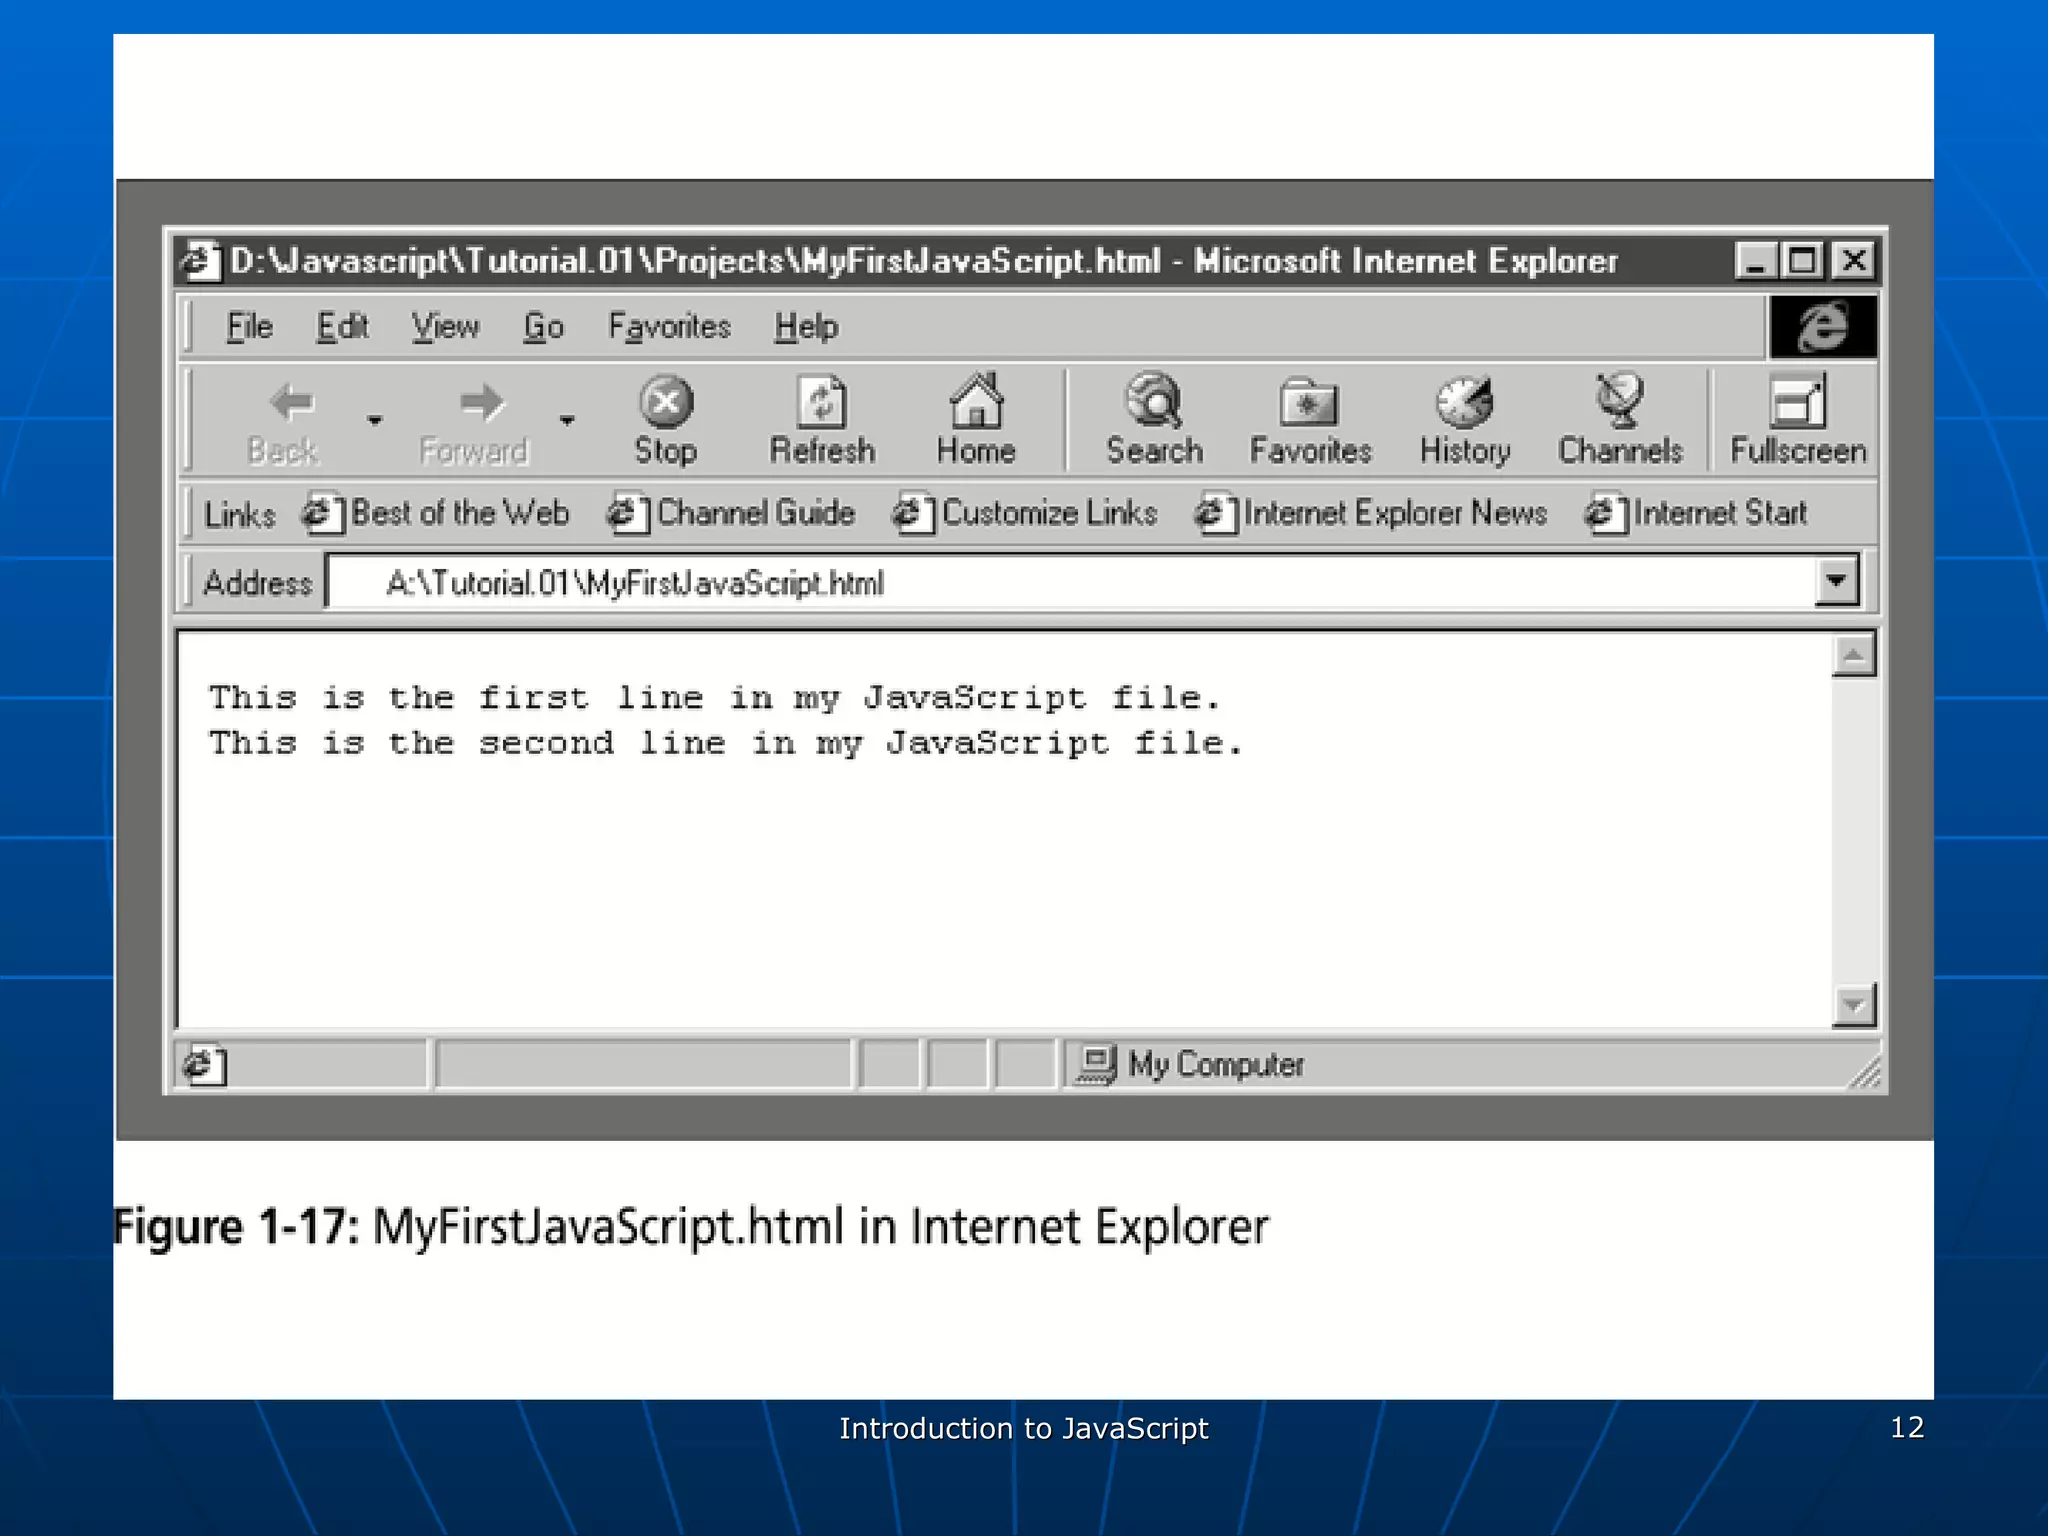Click the scroll down arrow of page
The height and width of the screenshot is (1536, 2048).
pyautogui.click(x=1853, y=1005)
